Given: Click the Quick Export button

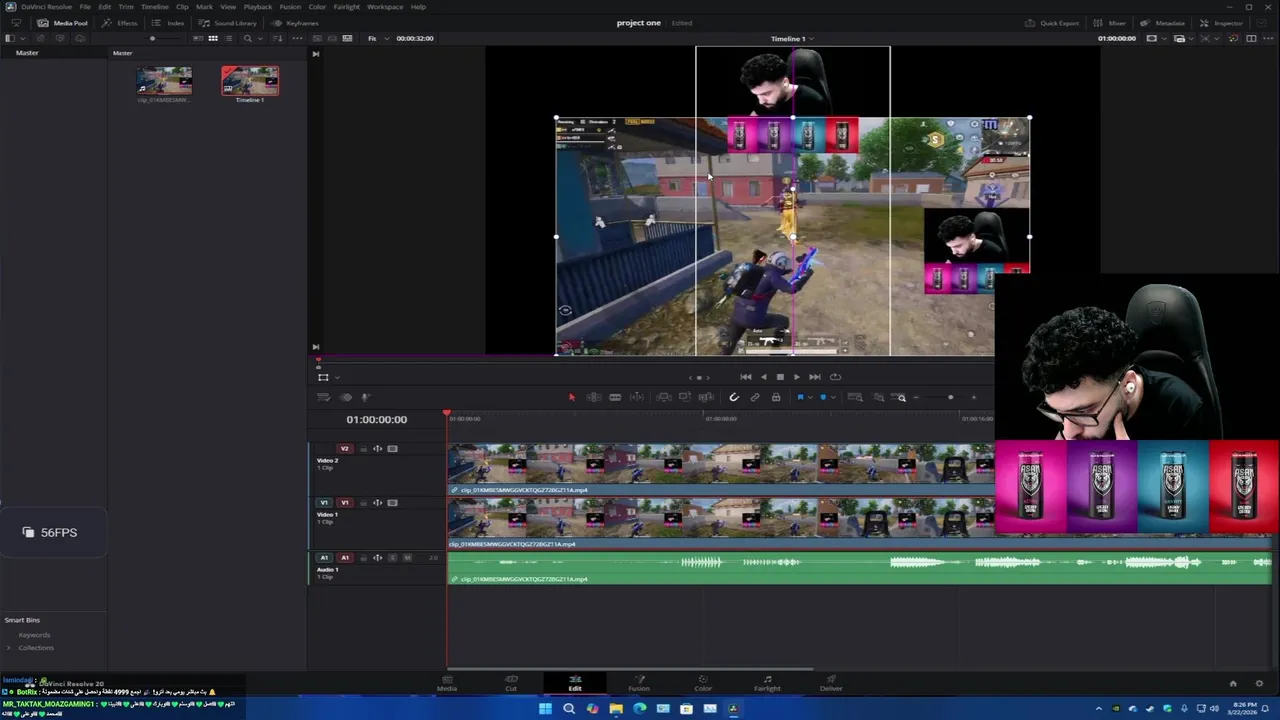Looking at the screenshot, I should pyautogui.click(x=1052, y=23).
